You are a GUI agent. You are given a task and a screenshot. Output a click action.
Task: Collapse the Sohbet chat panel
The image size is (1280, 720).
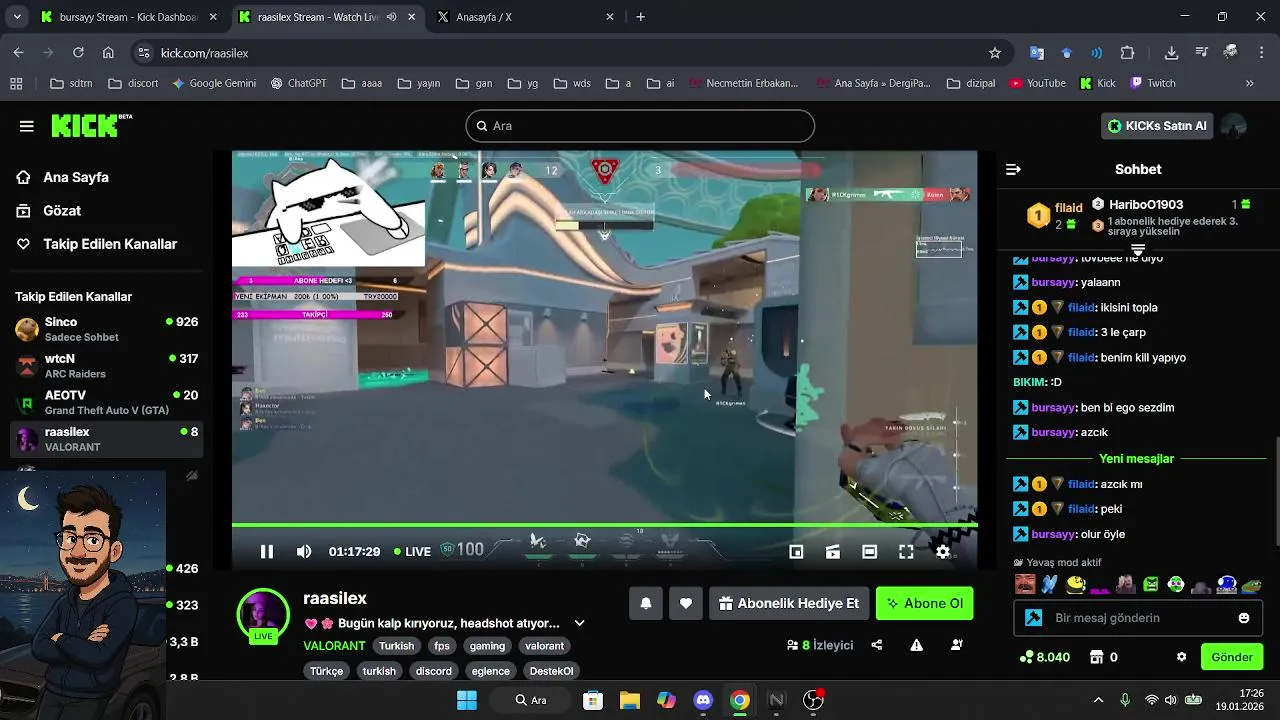coord(1013,169)
